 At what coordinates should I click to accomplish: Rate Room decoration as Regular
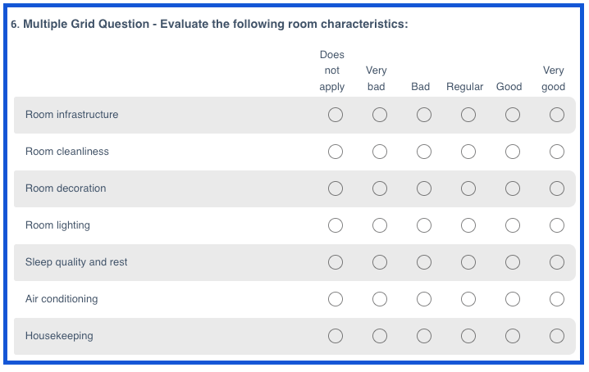pos(468,189)
